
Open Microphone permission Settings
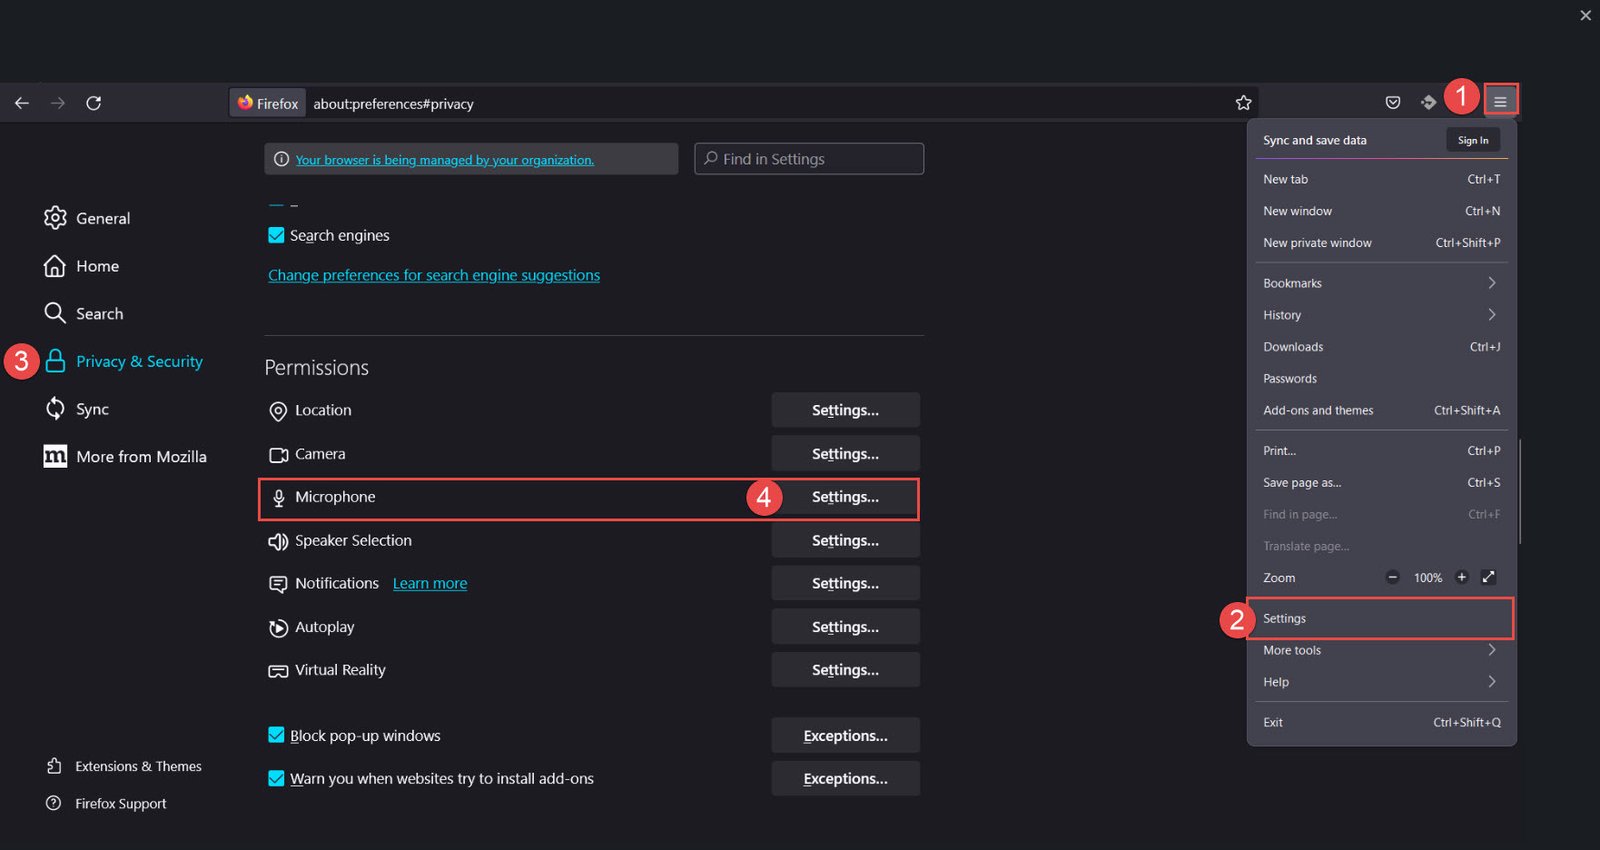tap(845, 497)
